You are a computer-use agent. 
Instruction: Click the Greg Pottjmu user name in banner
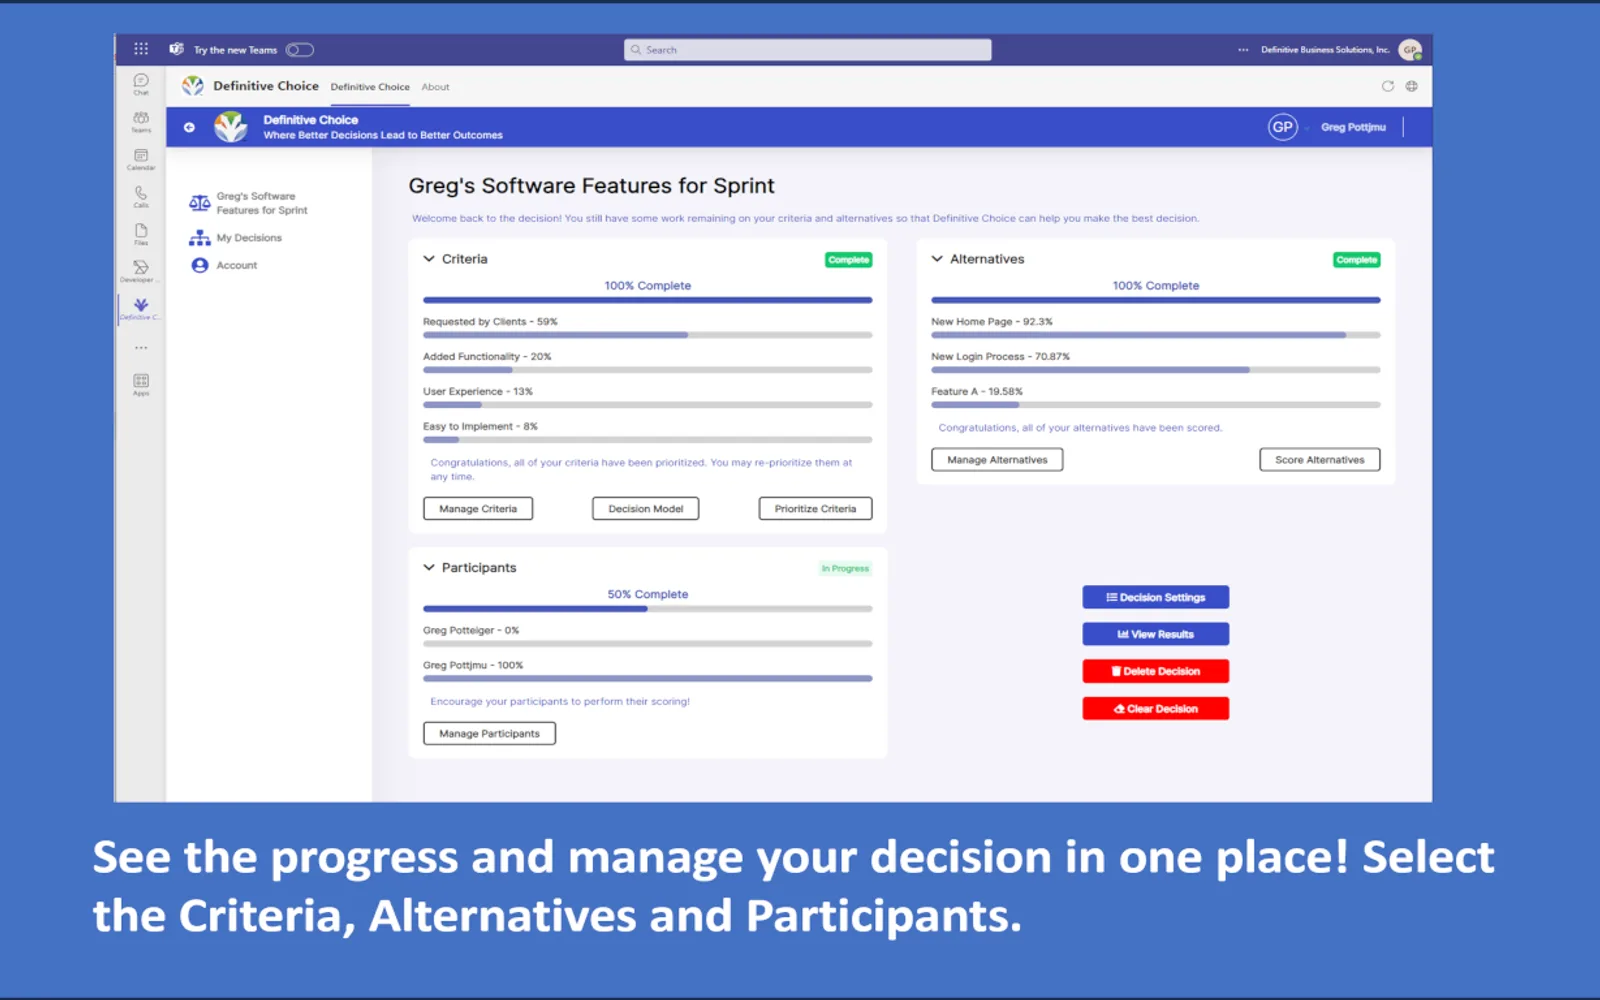[x=1353, y=127]
